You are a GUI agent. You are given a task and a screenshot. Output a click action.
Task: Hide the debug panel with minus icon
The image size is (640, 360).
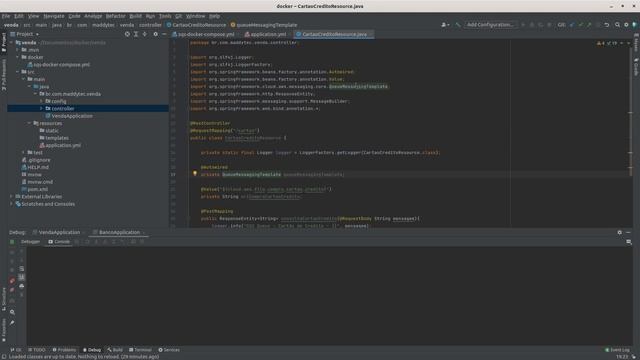tap(628, 232)
